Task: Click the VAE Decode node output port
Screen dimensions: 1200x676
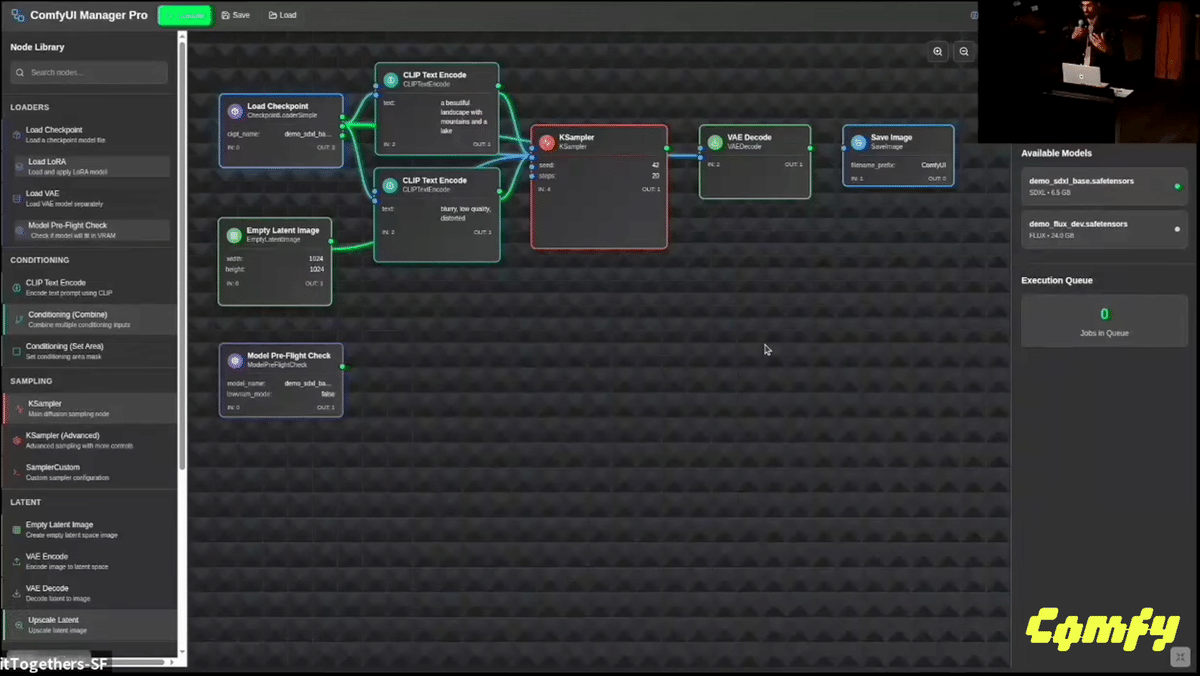Action: (x=811, y=148)
